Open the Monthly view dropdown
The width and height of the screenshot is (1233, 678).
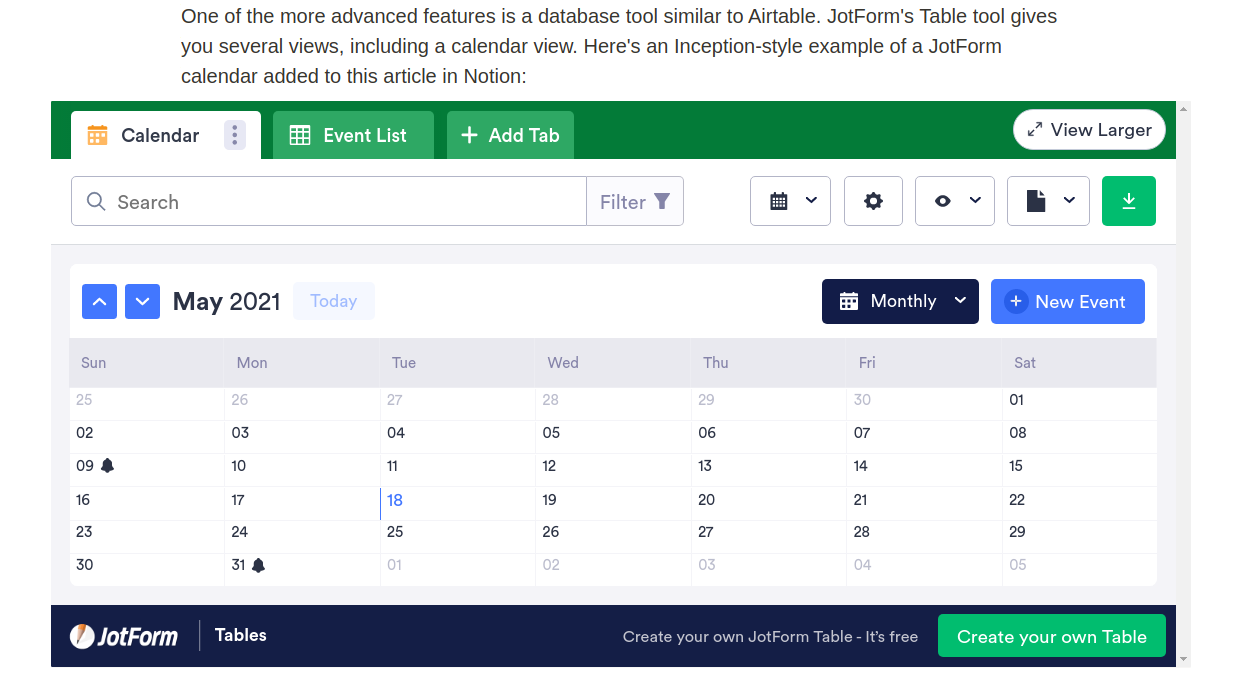(x=900, y=301)
